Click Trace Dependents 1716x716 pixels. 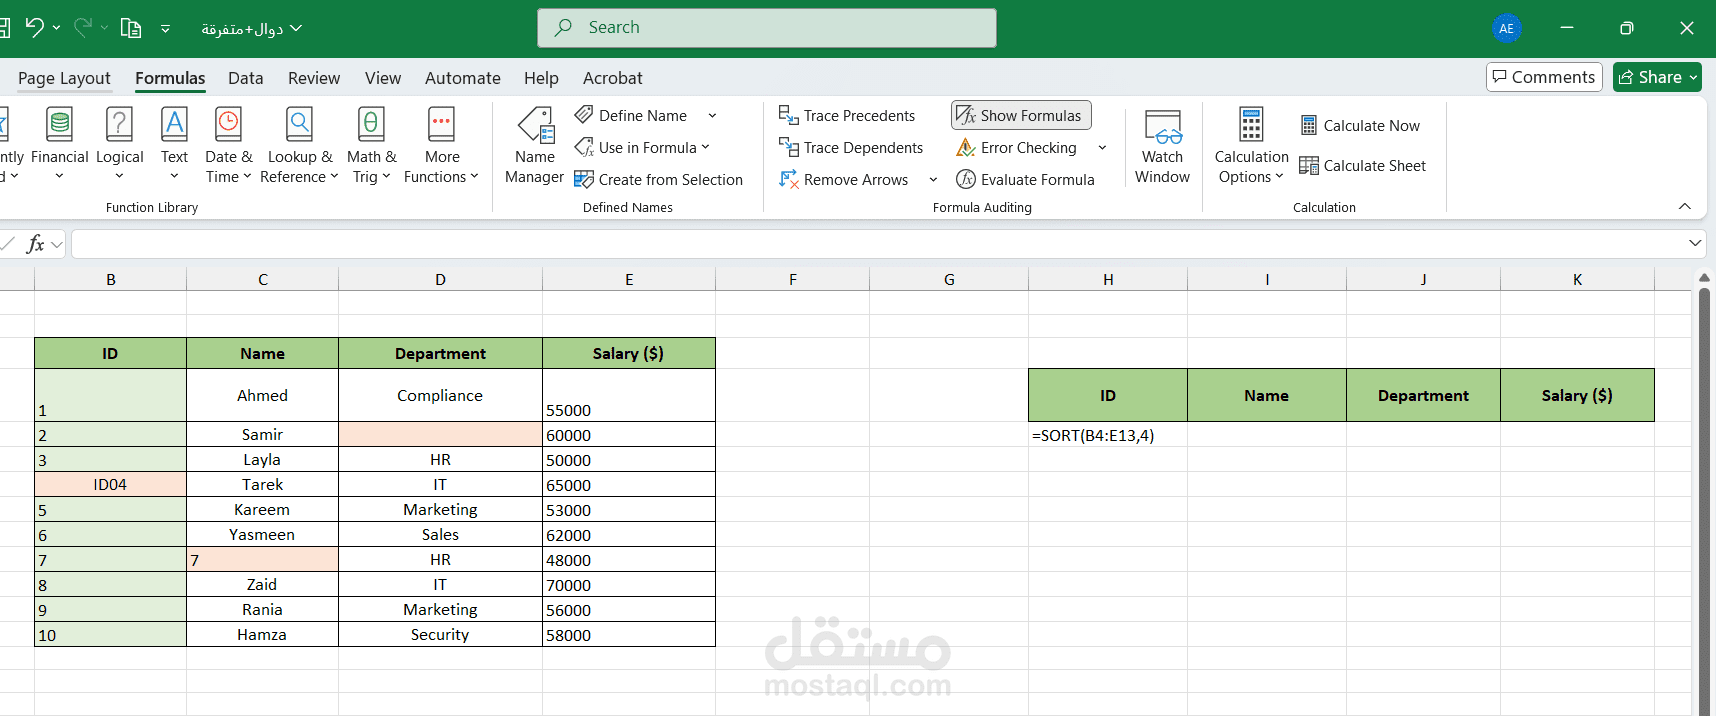tap(851, 148)
